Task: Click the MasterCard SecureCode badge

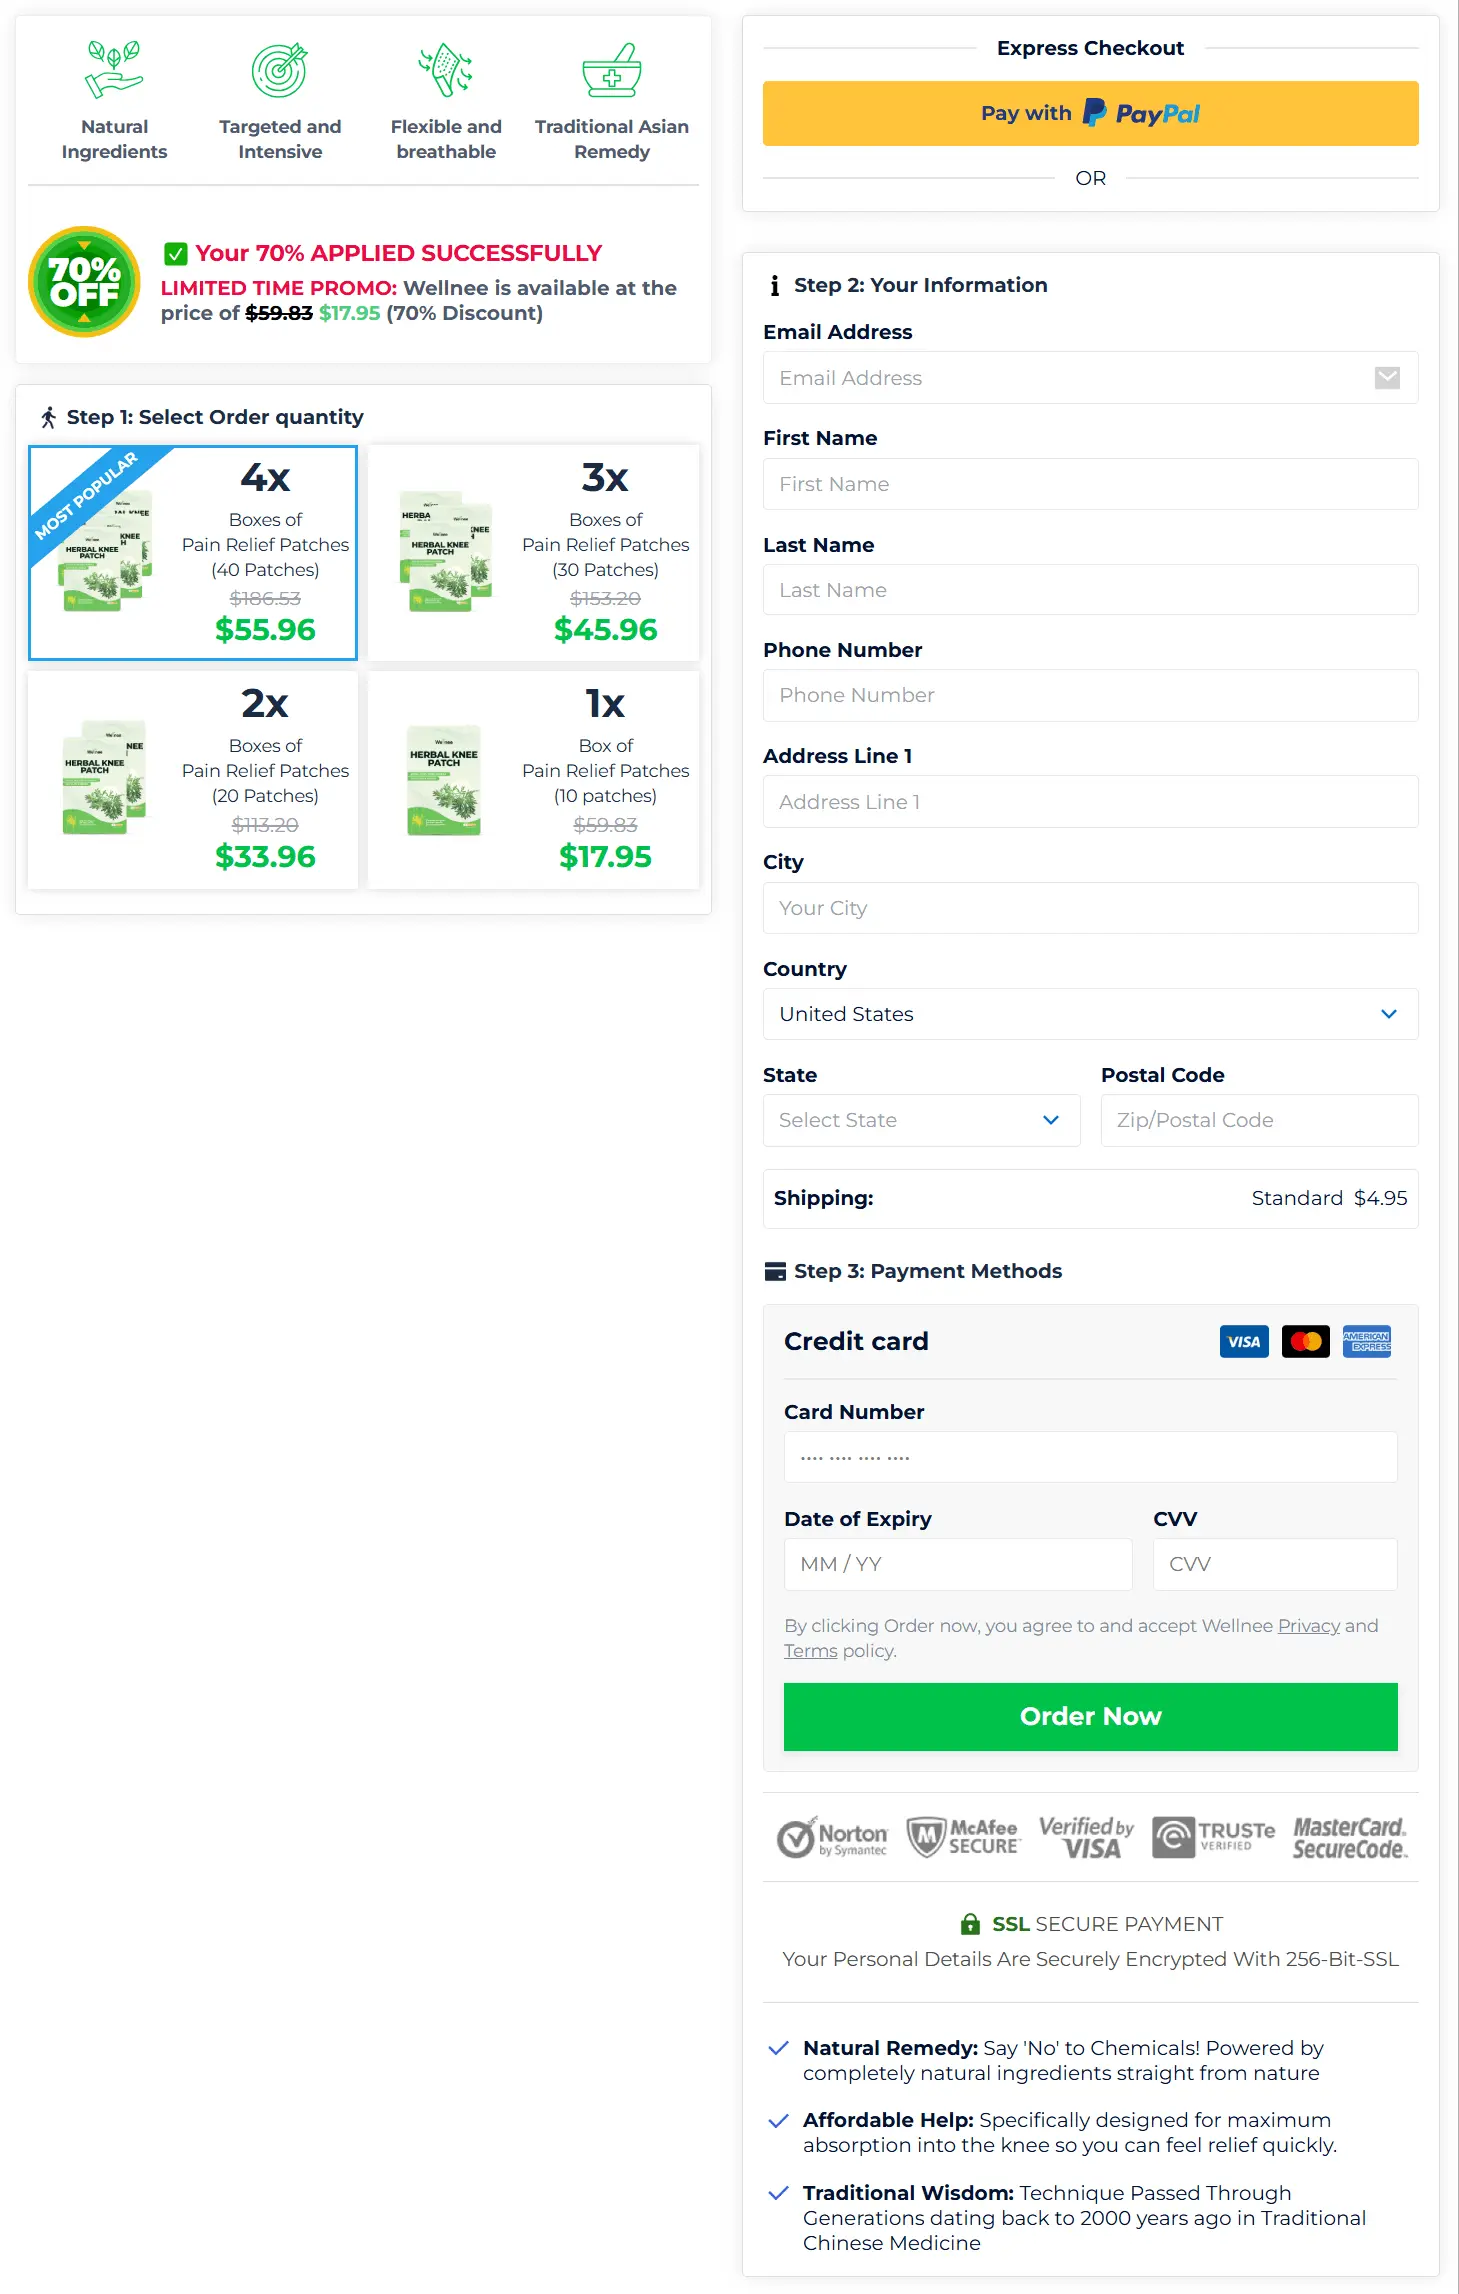Action: coord(1350,1838)
